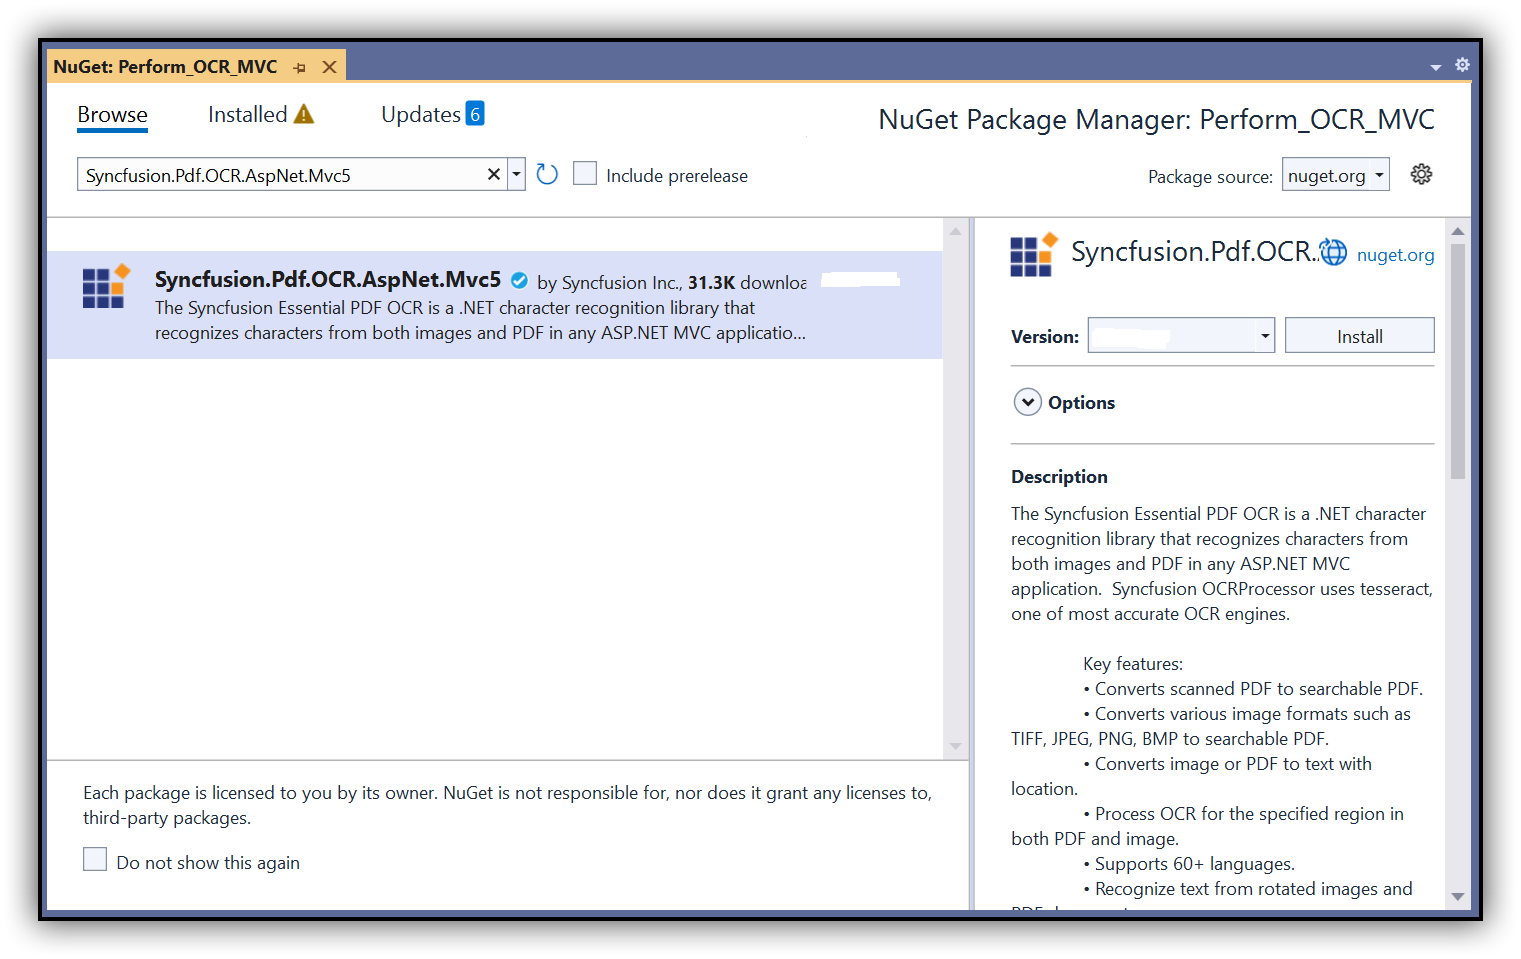Viewport: 1521px width, 959px height.
Task: Pin the NuGet: Perform_OCR_MVC tab
Action: point(299,66)
